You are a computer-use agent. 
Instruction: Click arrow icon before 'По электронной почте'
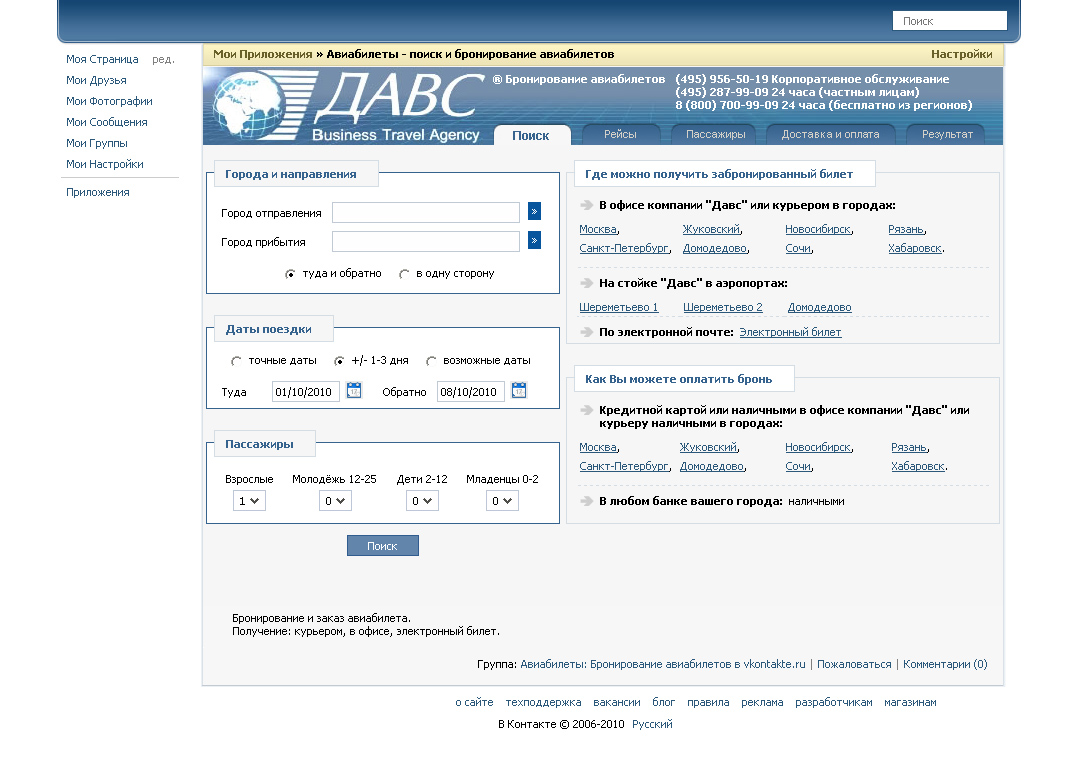[585, 331]
